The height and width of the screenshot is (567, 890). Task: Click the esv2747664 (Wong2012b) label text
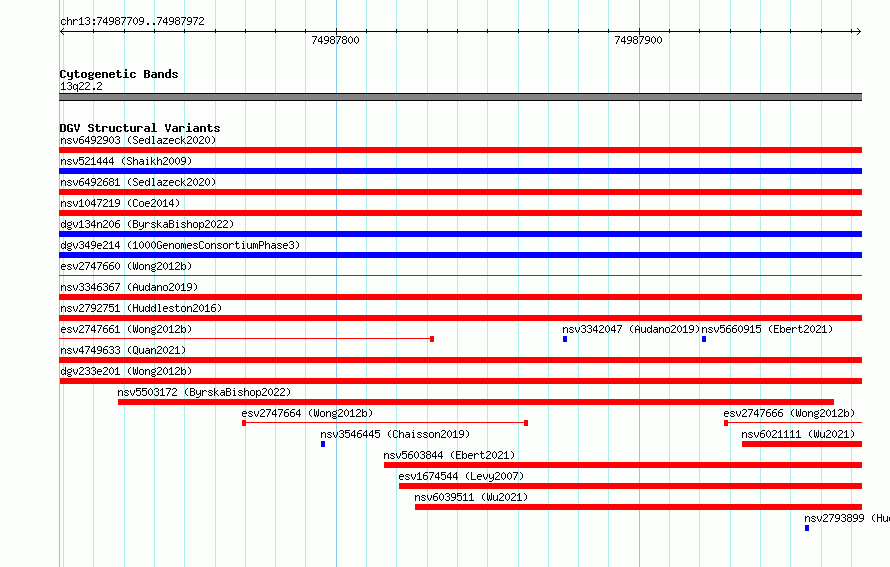307,413
